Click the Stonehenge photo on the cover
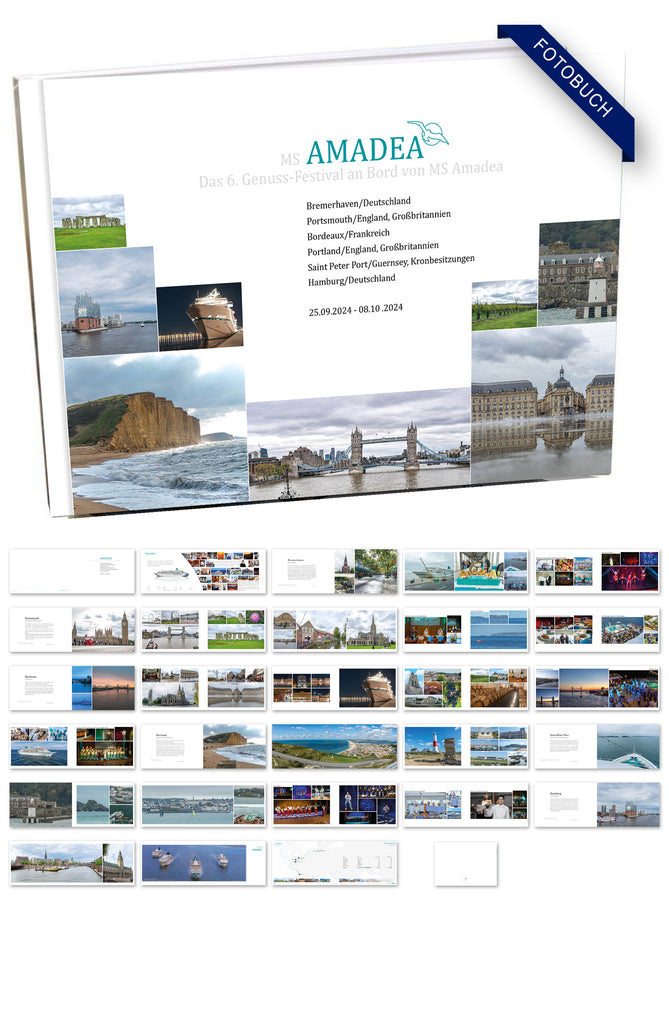The image size is (669, 1024). (90, 222)
